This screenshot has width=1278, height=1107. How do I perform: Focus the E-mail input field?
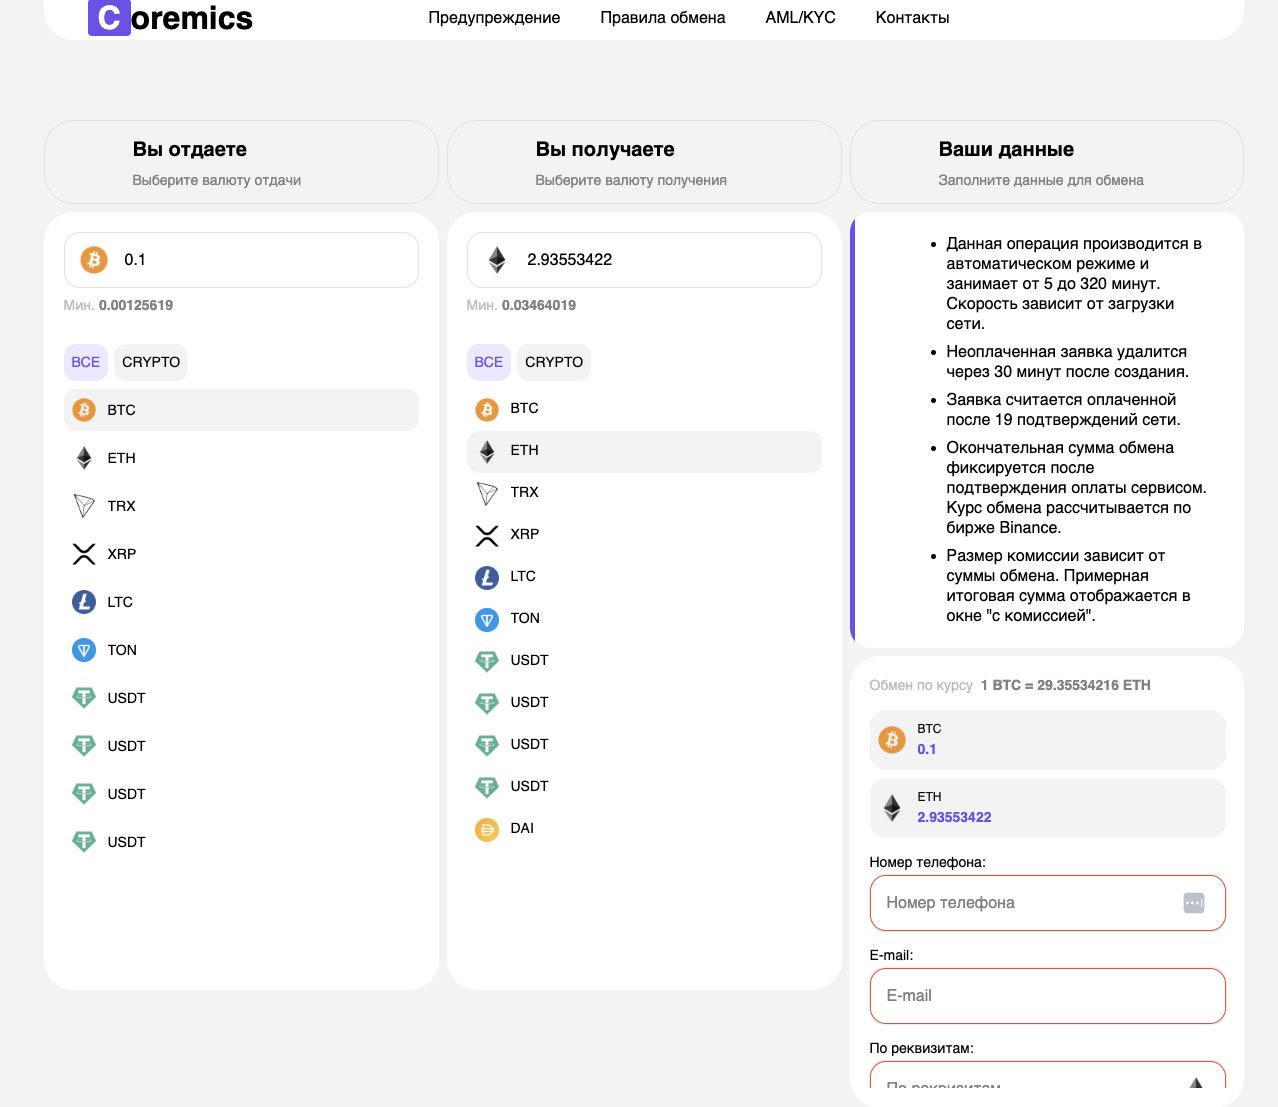point(1047,996)
